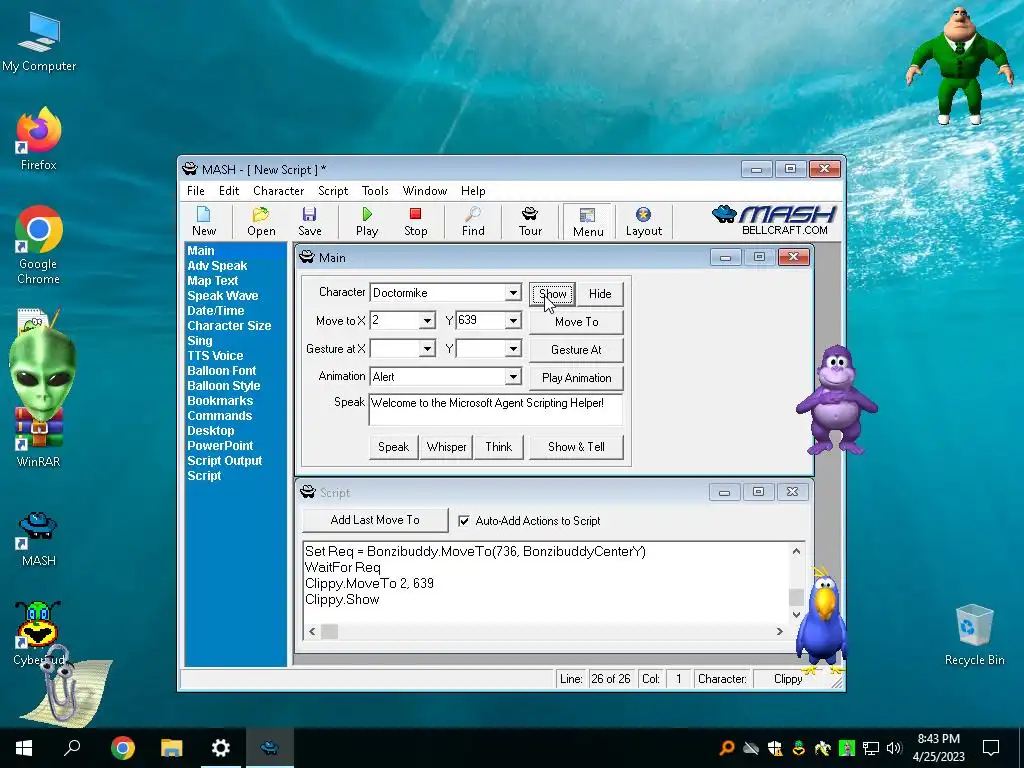Screen dimensions: 1024x768
Task: Click the script pane horizontal scroll right arrow
Action: (x=779, y=632)
